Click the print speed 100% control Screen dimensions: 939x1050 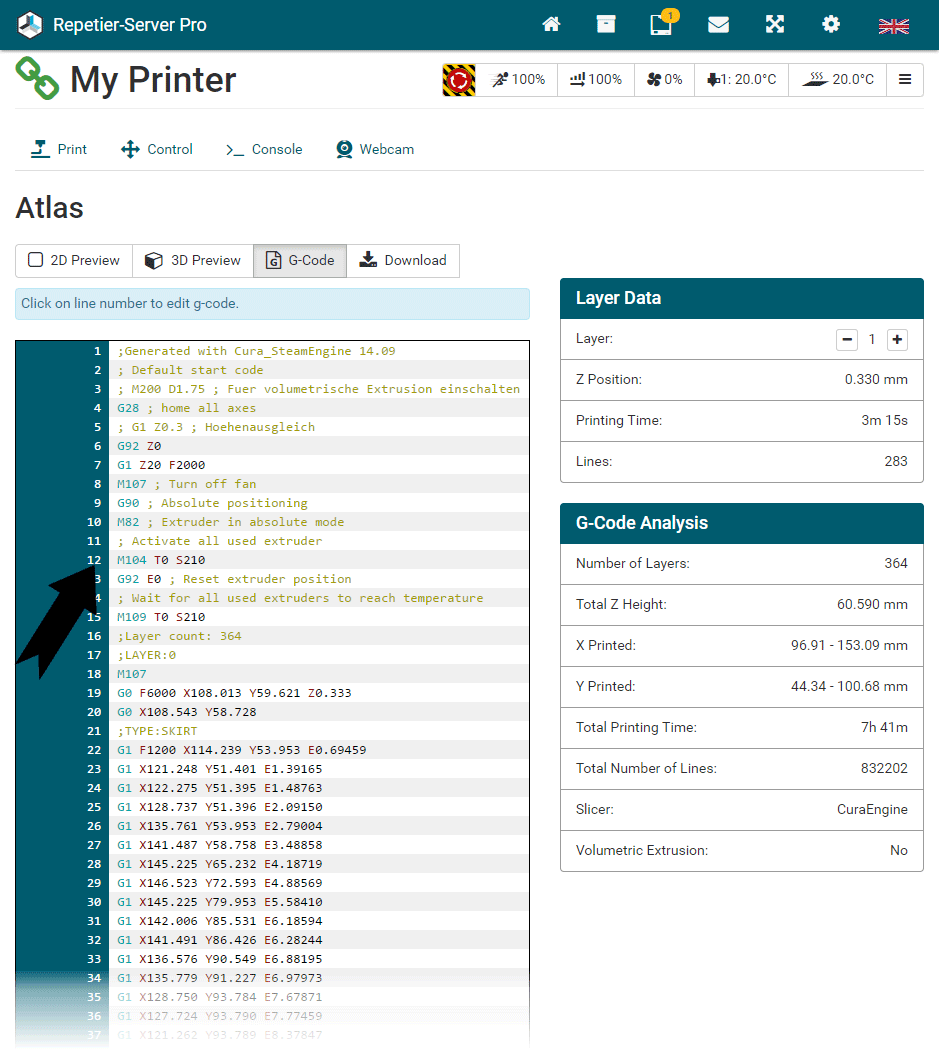517,80
